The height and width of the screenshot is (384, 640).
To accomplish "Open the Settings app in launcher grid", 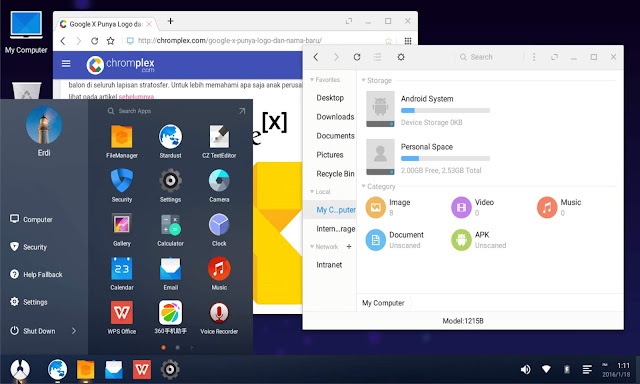I will point(170,185).
